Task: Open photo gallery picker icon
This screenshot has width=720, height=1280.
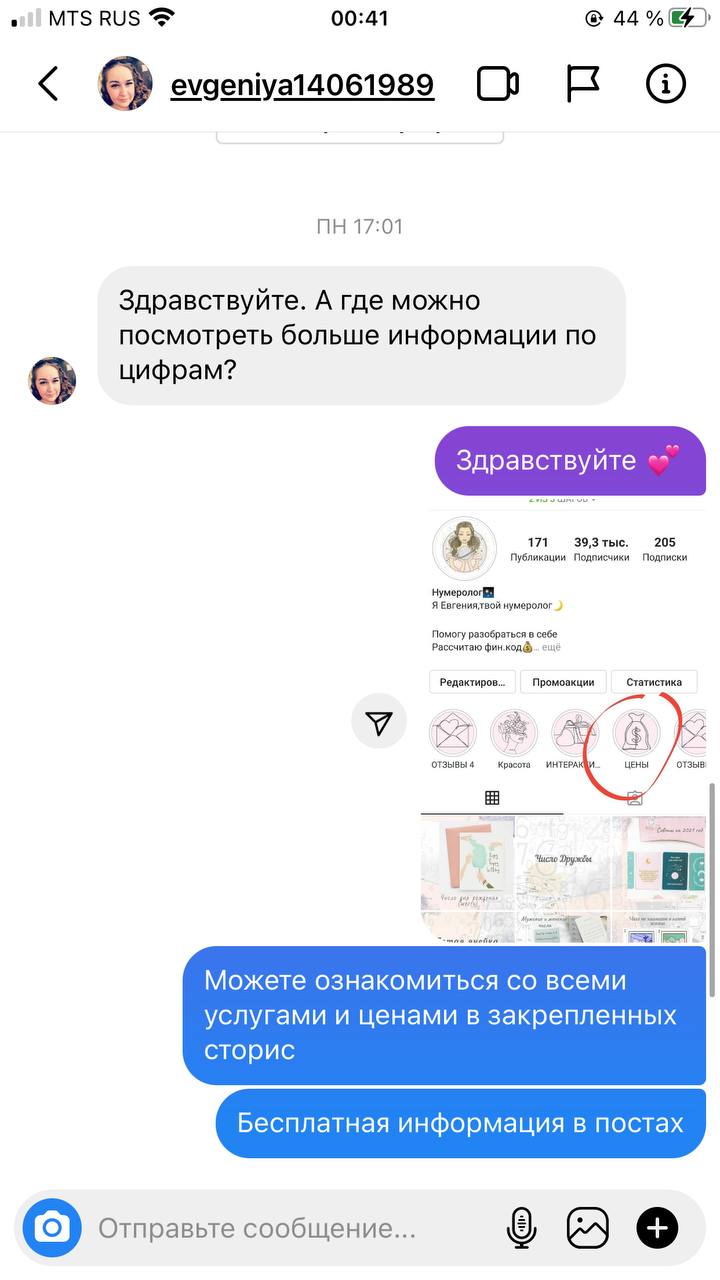Action: pyautogui.click(x=587, y=1227)
